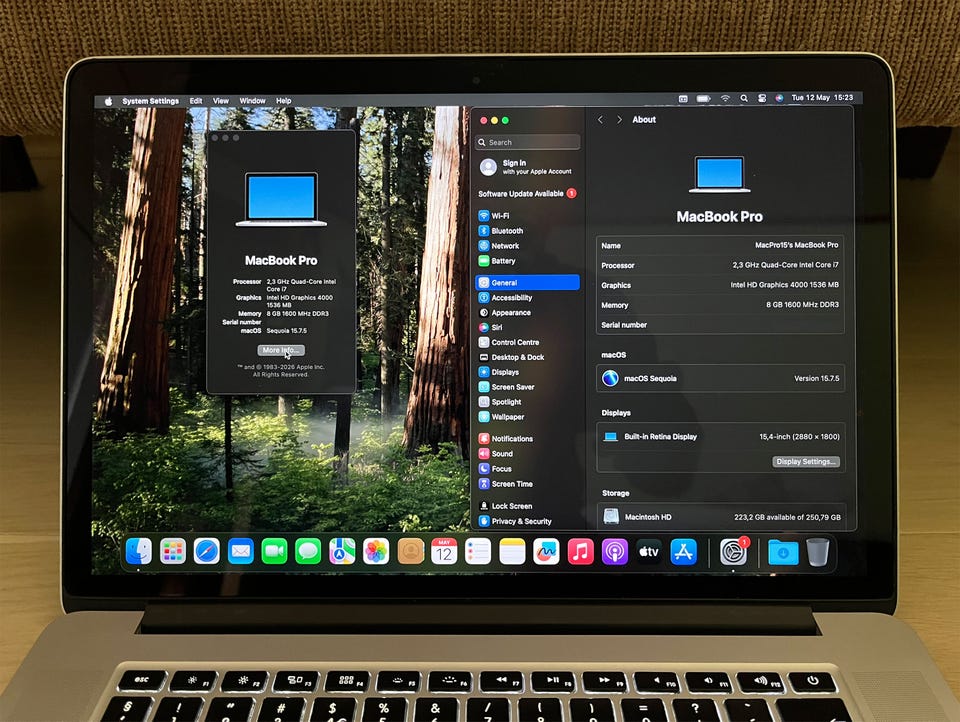Open Podcasts from the Dock
Viewport: 960px width, 722px height.
tap(615, 552)
